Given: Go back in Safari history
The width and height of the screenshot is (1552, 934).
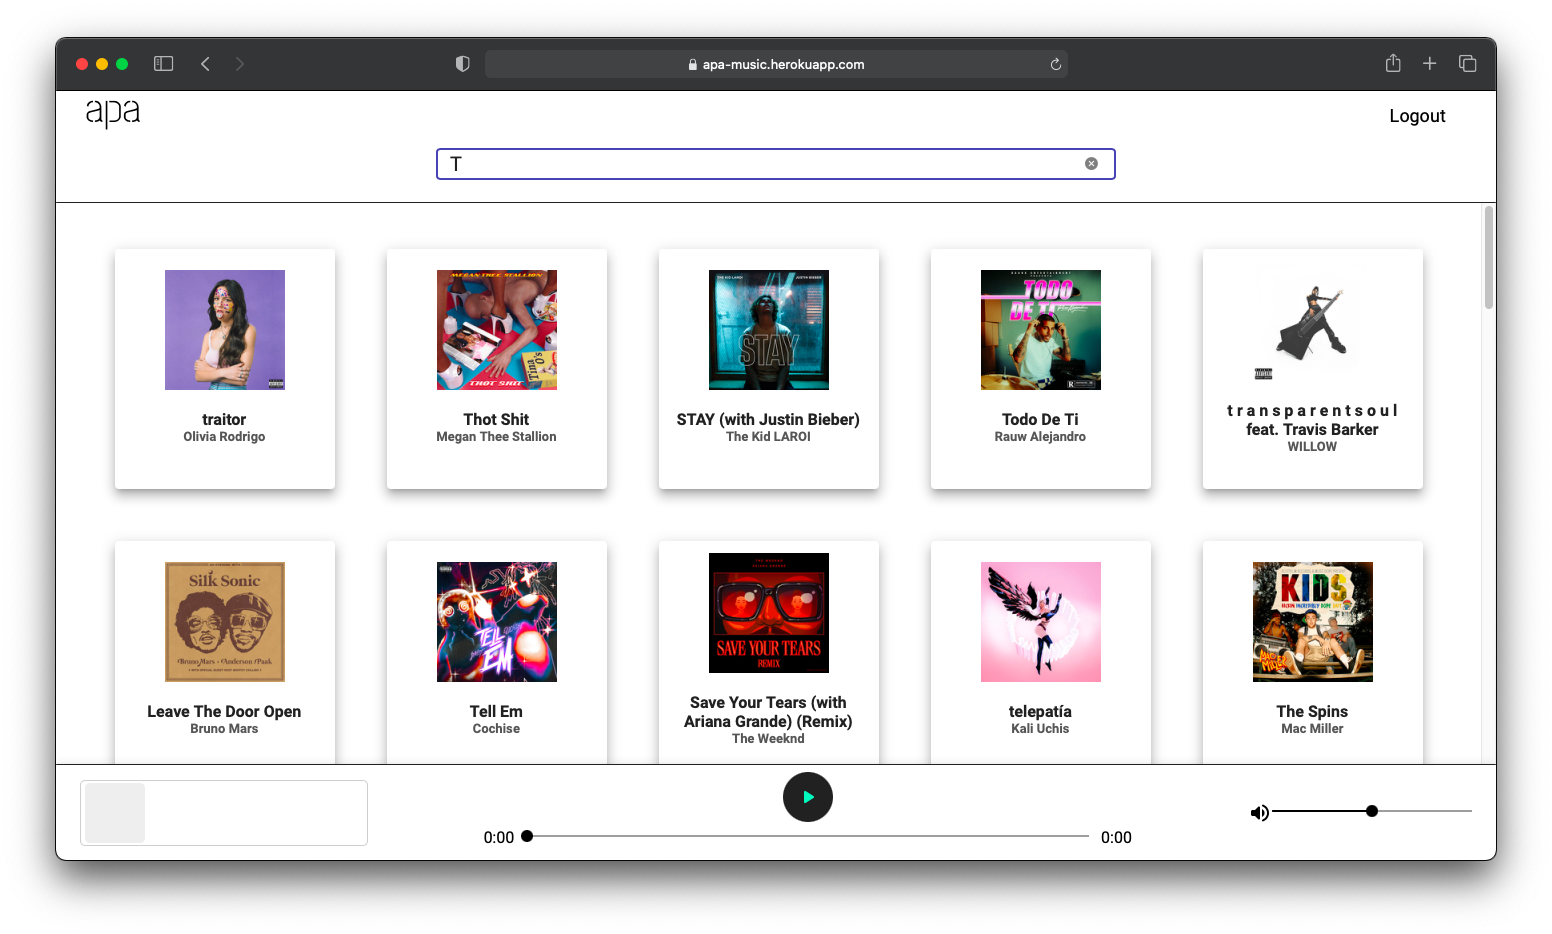Looking at the screenshot, I should click(205, 64).
